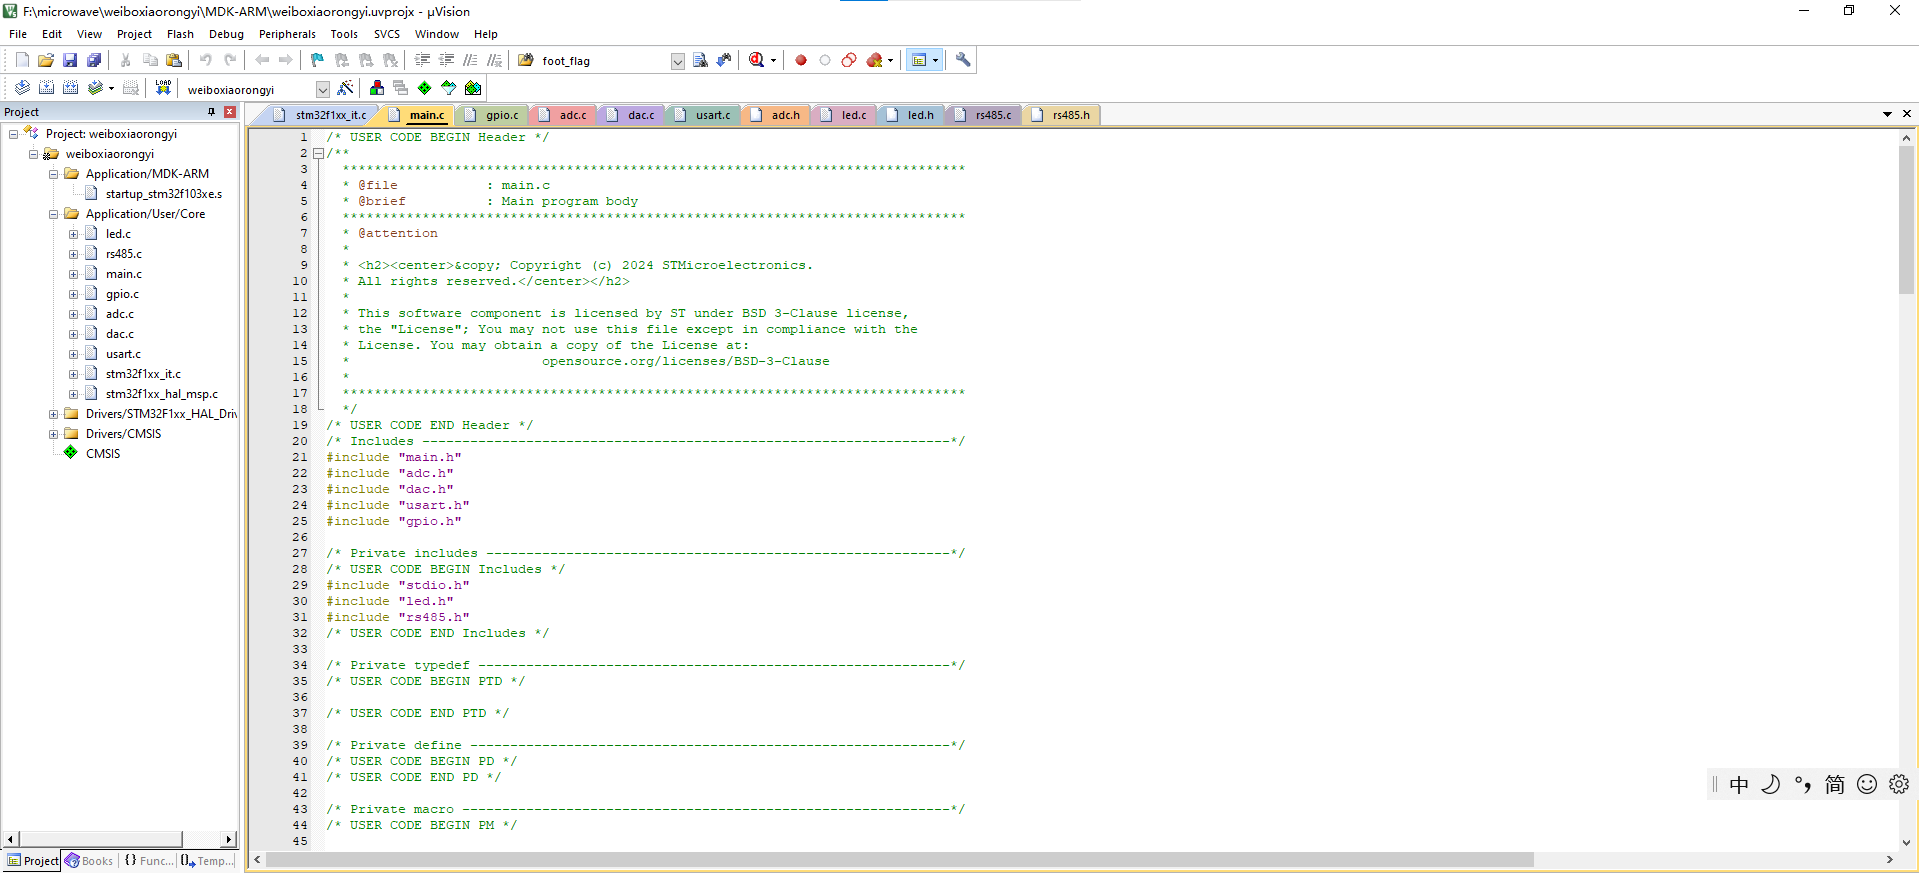
Task: Open Manage Run-Time Environment green diamond icon
Action: click(x=425, y=88)
